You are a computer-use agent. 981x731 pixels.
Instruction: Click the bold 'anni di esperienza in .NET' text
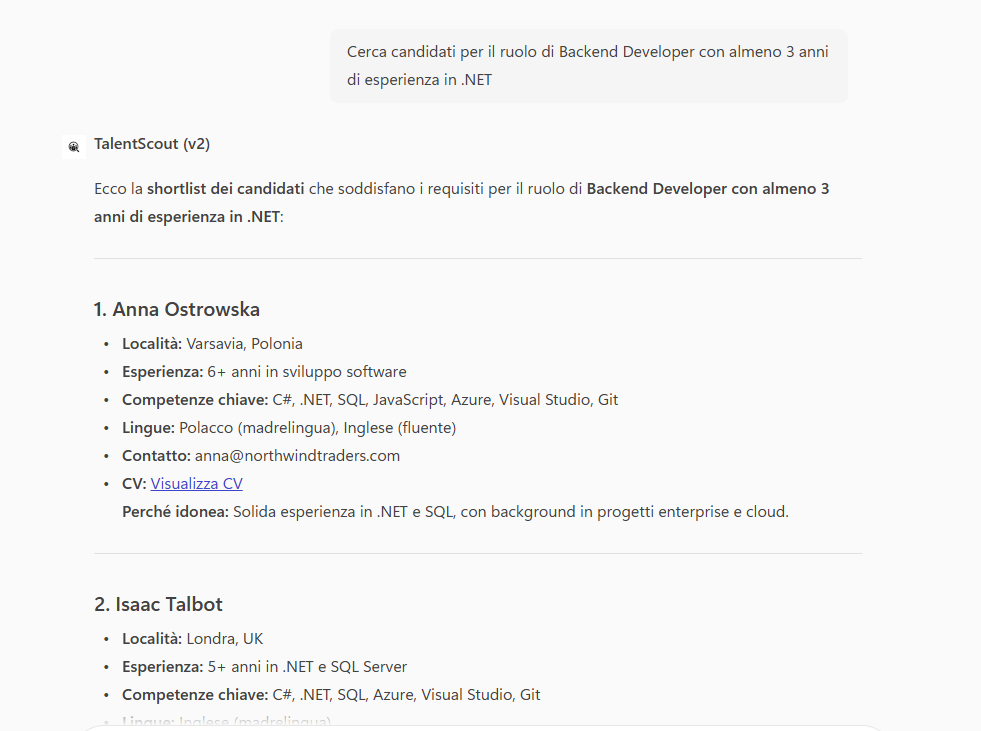tap(187, 216)
